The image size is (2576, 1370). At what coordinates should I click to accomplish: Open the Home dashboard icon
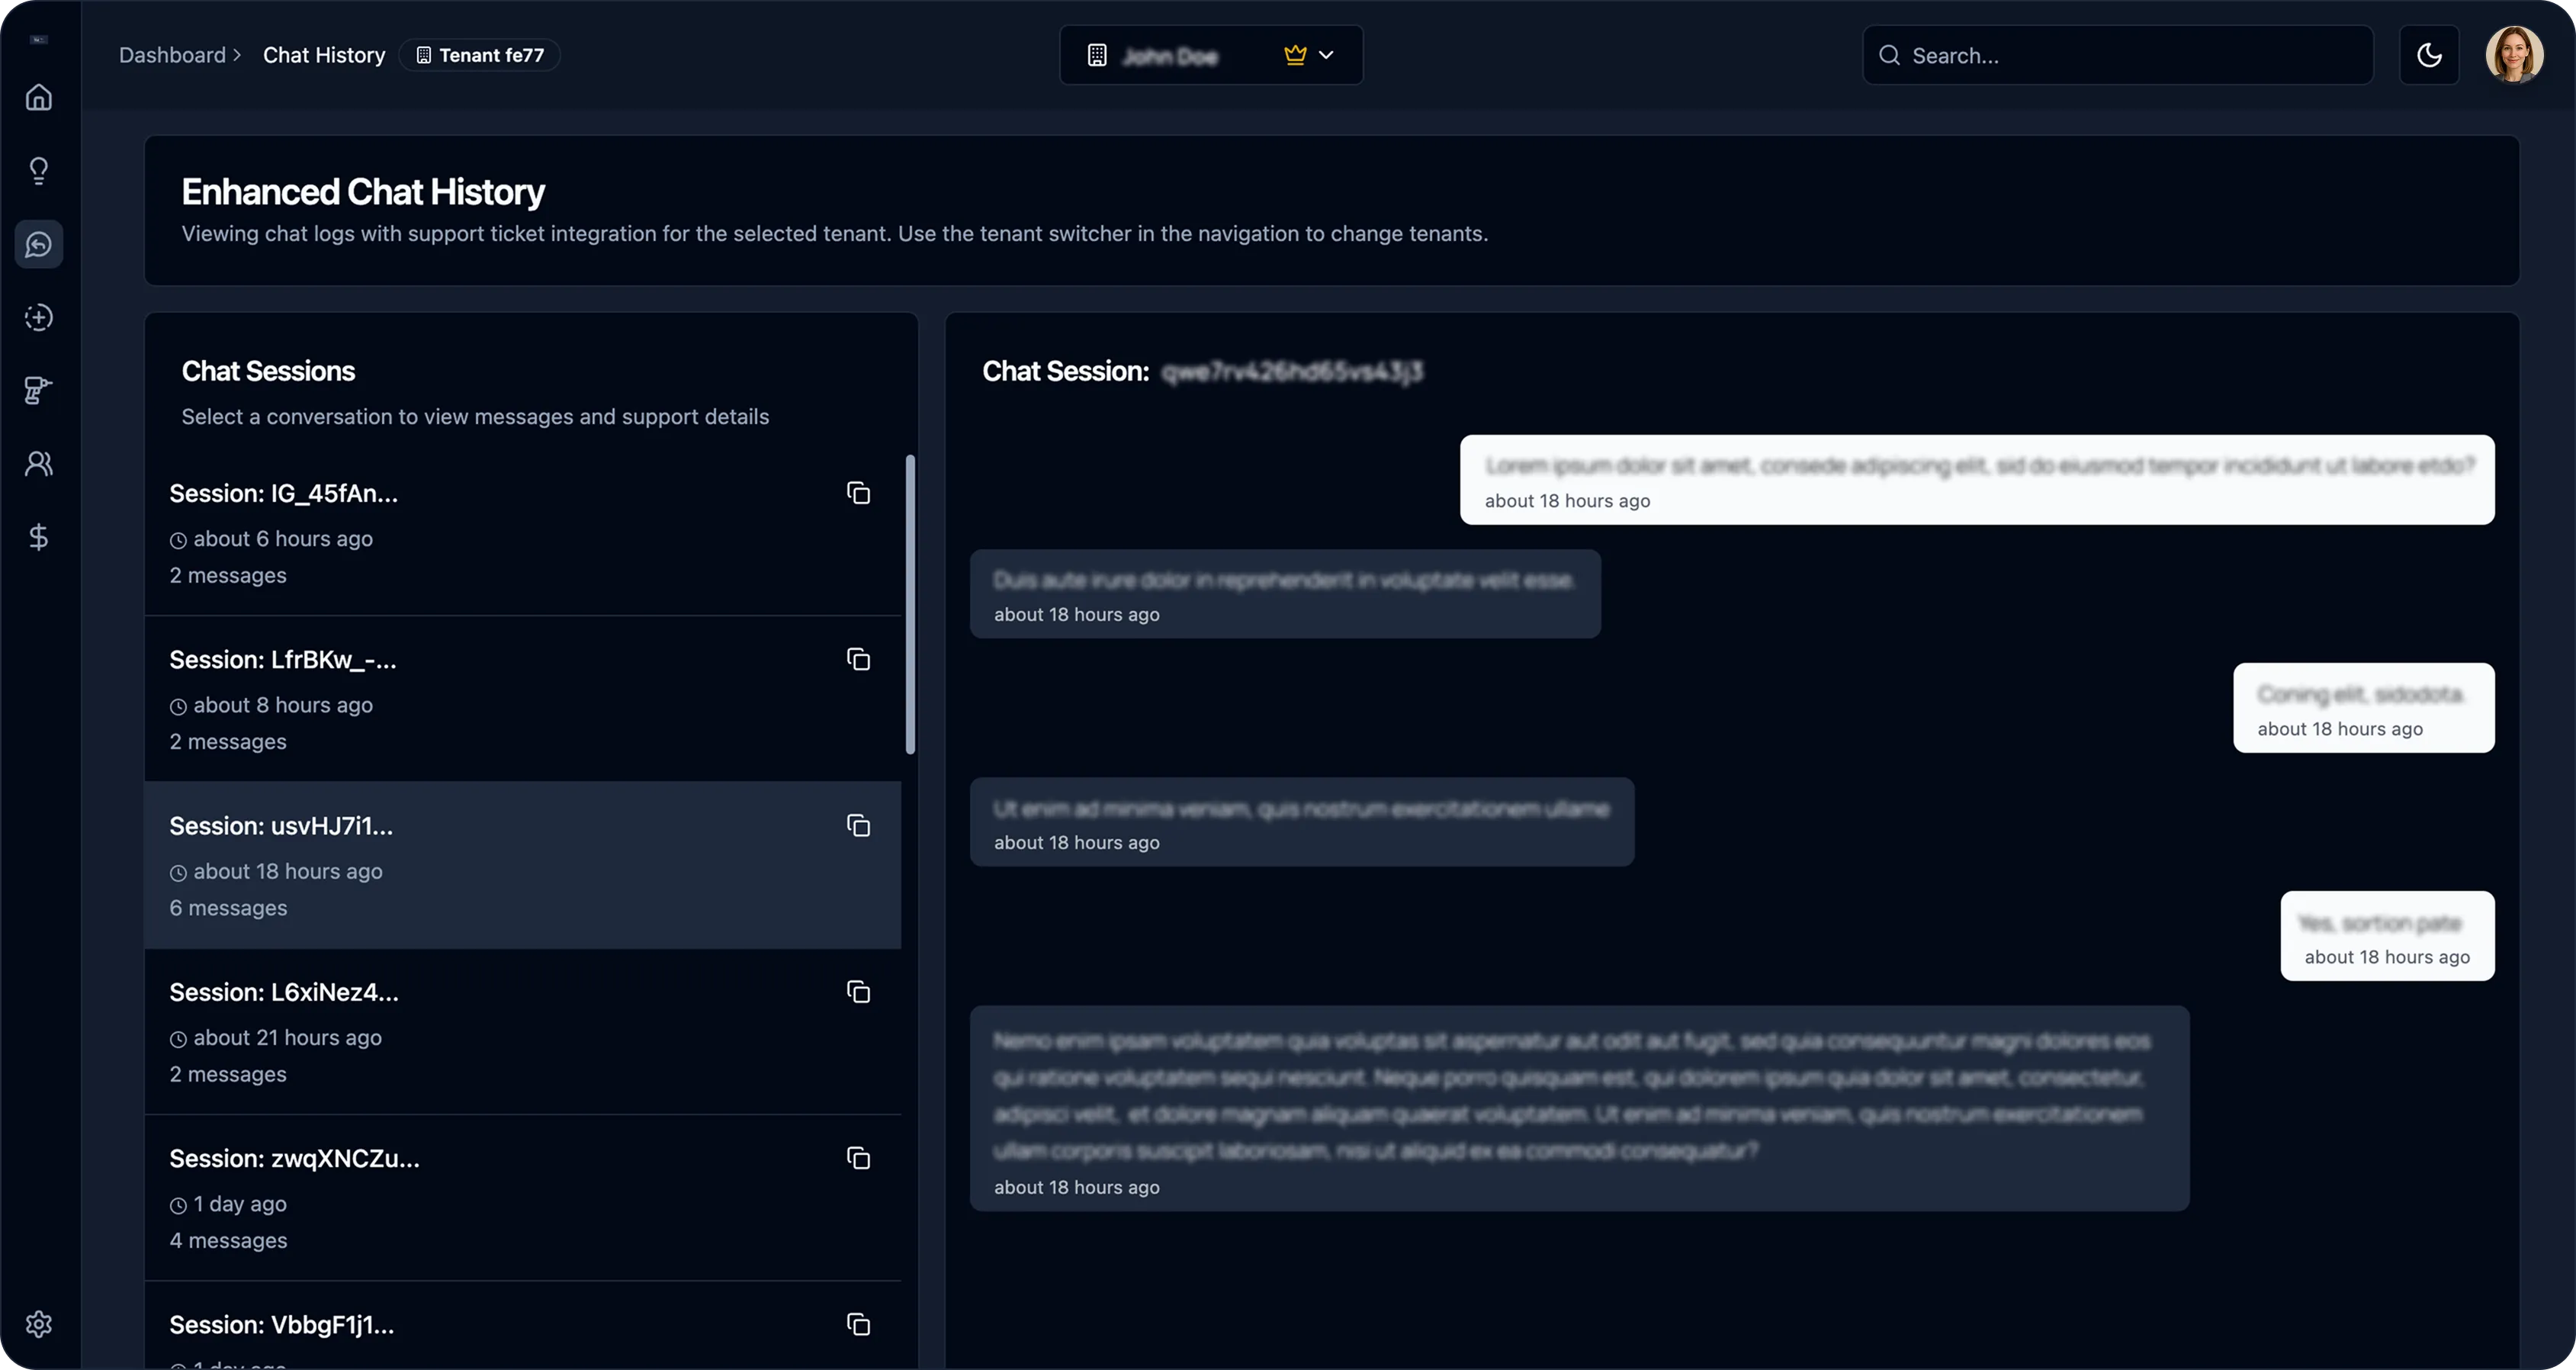coord(38,97)
